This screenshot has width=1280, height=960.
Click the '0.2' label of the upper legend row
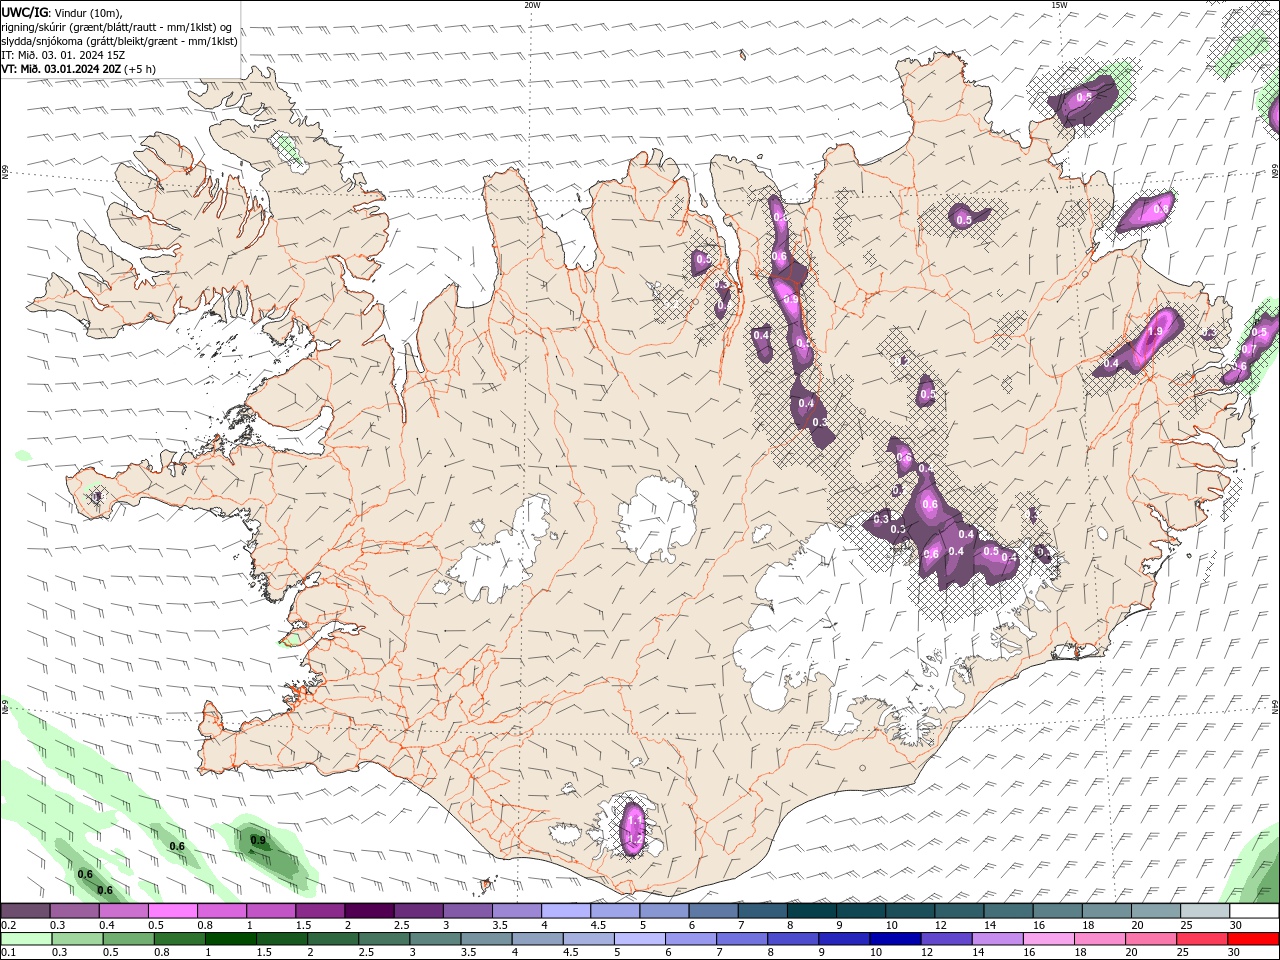[9, 925]
